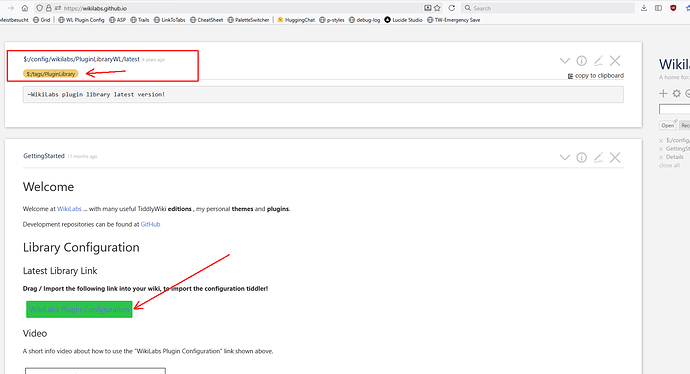Open info panel of GettingStarted tiddler
This screenshot has width=690, height=374.
[581, 158]
